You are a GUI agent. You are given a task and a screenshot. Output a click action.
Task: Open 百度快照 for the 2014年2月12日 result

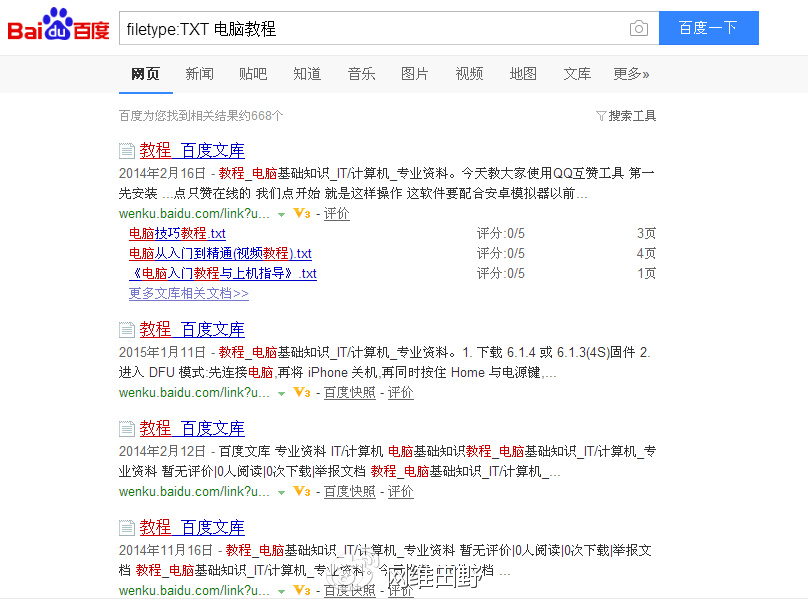point(349,491)
